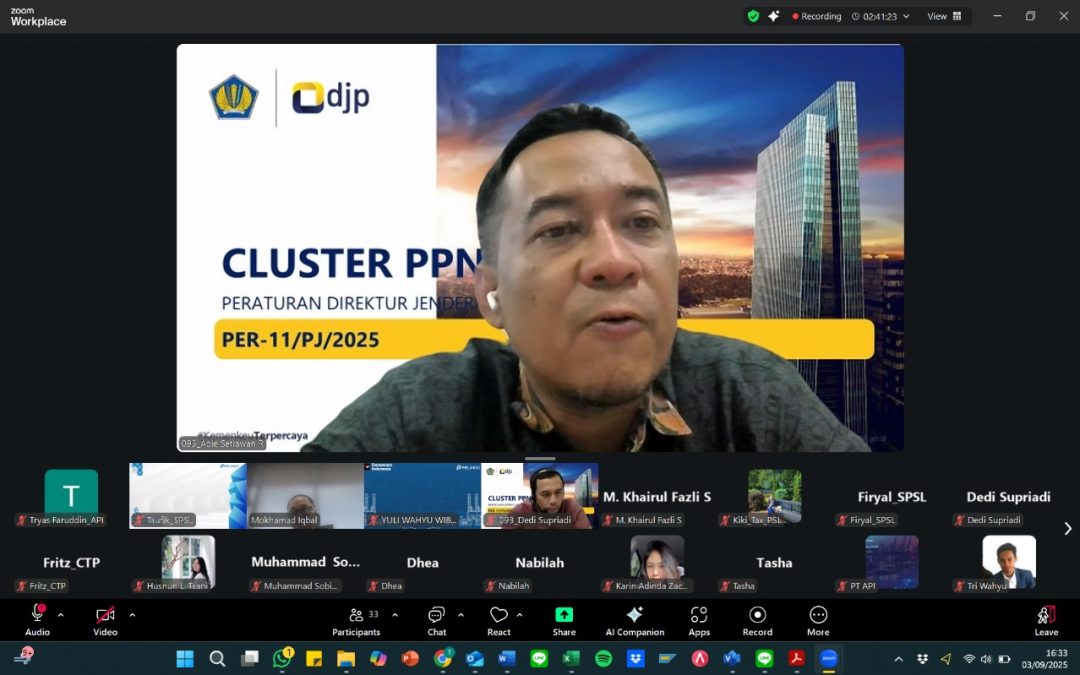Screen dimensions: 1080x675
Task: Expand the video options chevron
Action: pos(132,615)
